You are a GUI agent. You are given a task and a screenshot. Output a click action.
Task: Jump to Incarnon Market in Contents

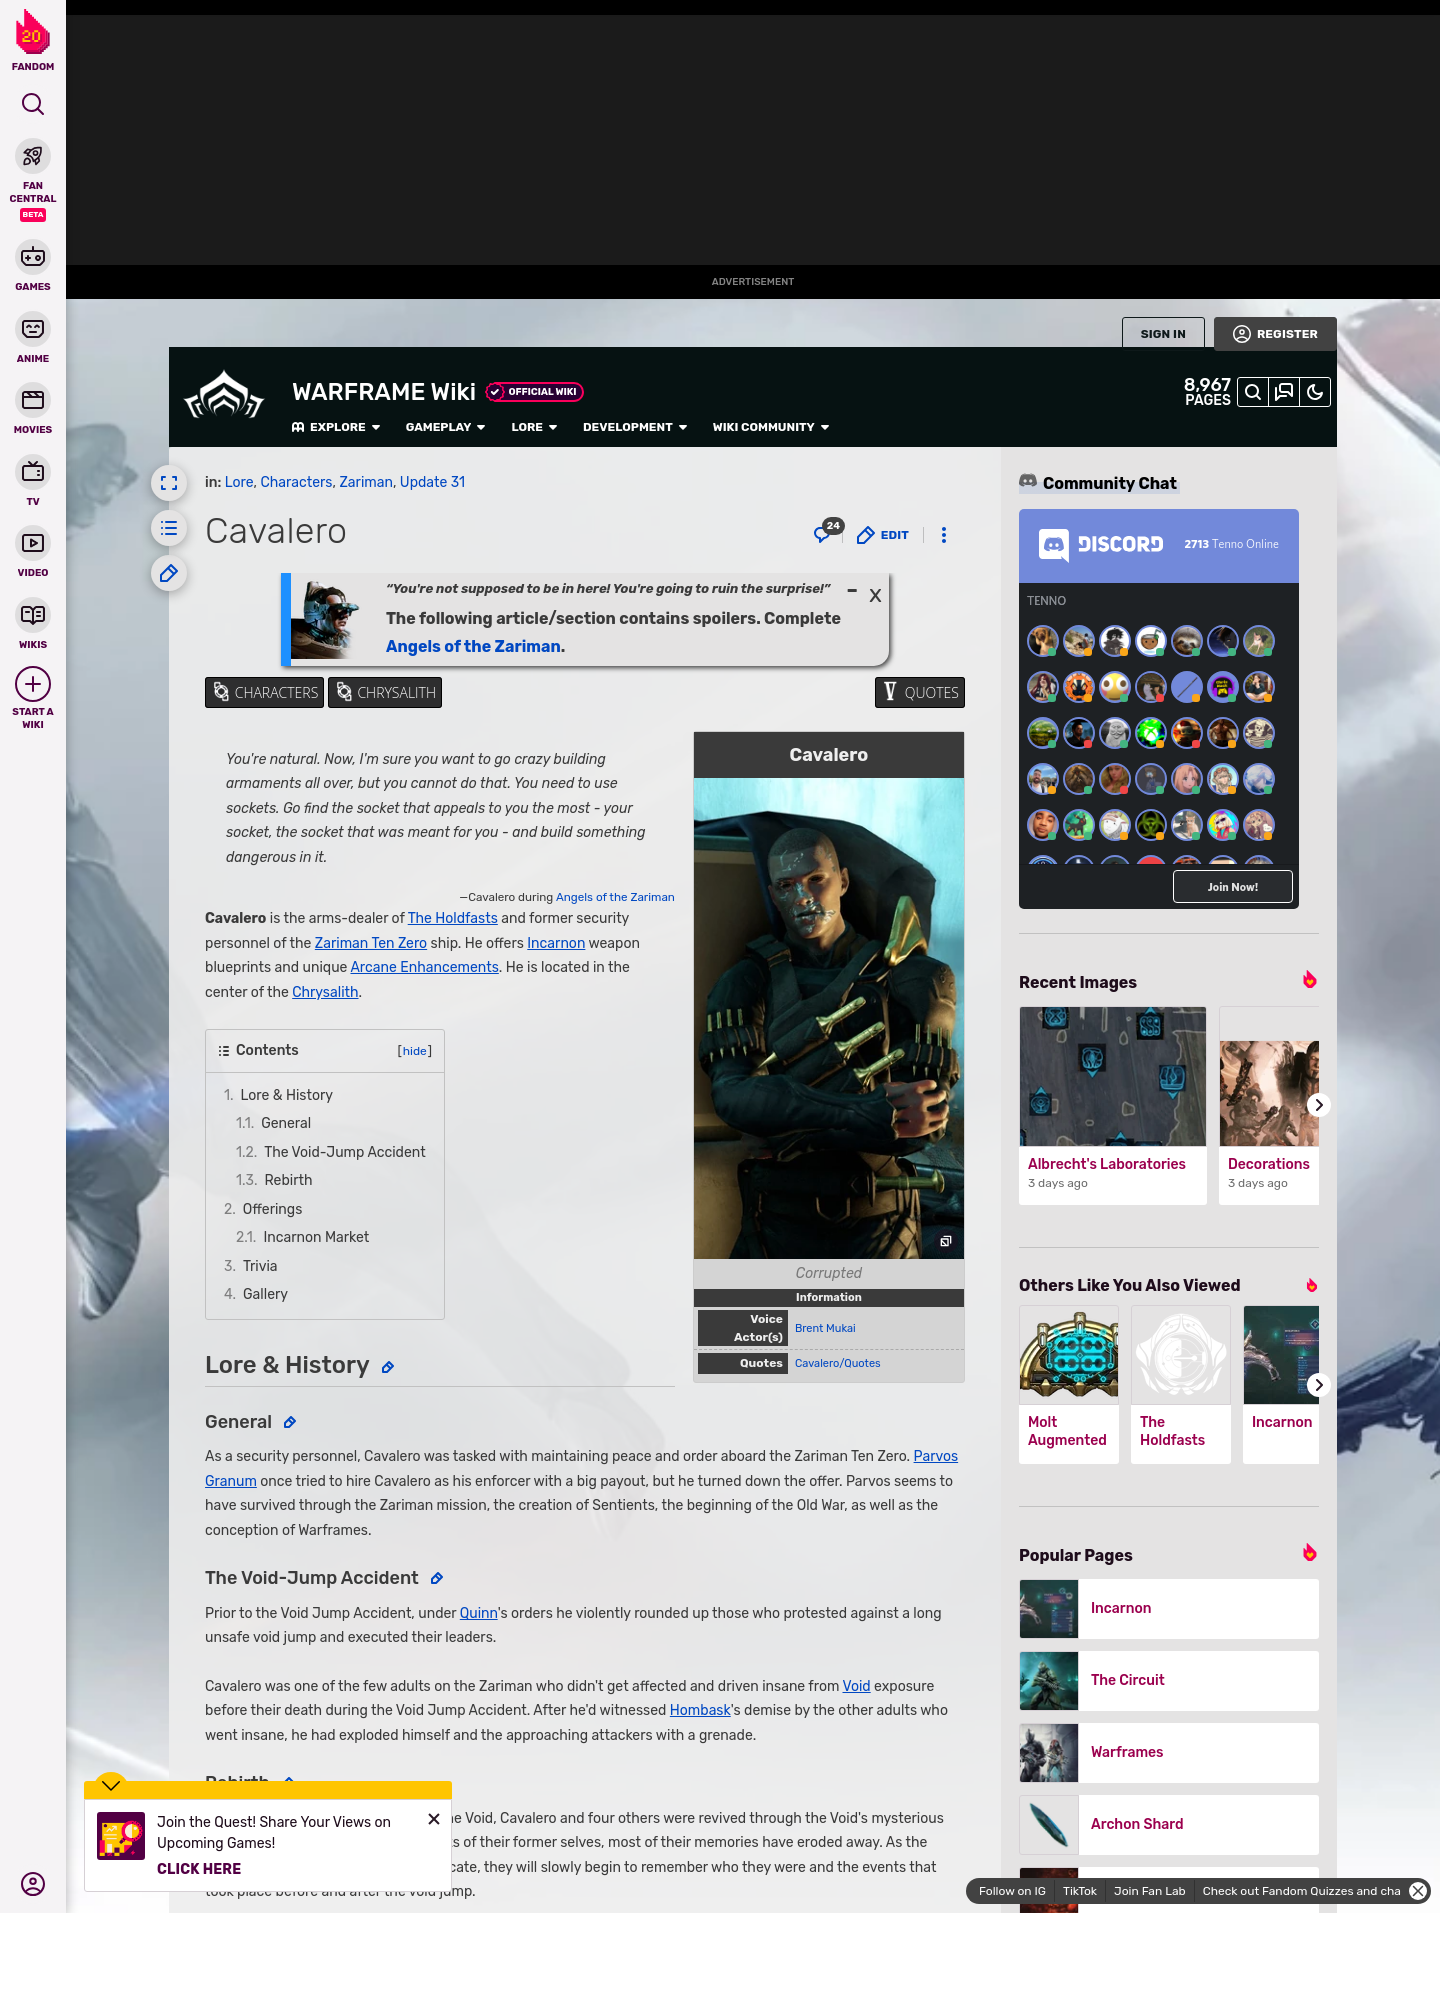(x=316, y=1237)
